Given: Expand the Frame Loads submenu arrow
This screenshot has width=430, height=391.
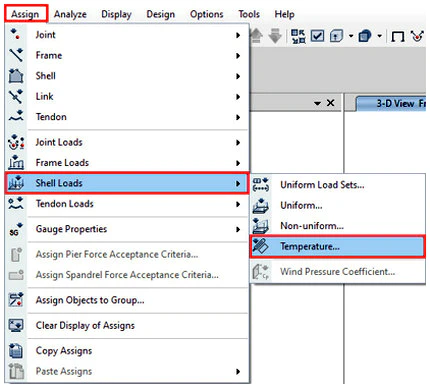Looking at the screenshot, I should click(238, 163).
